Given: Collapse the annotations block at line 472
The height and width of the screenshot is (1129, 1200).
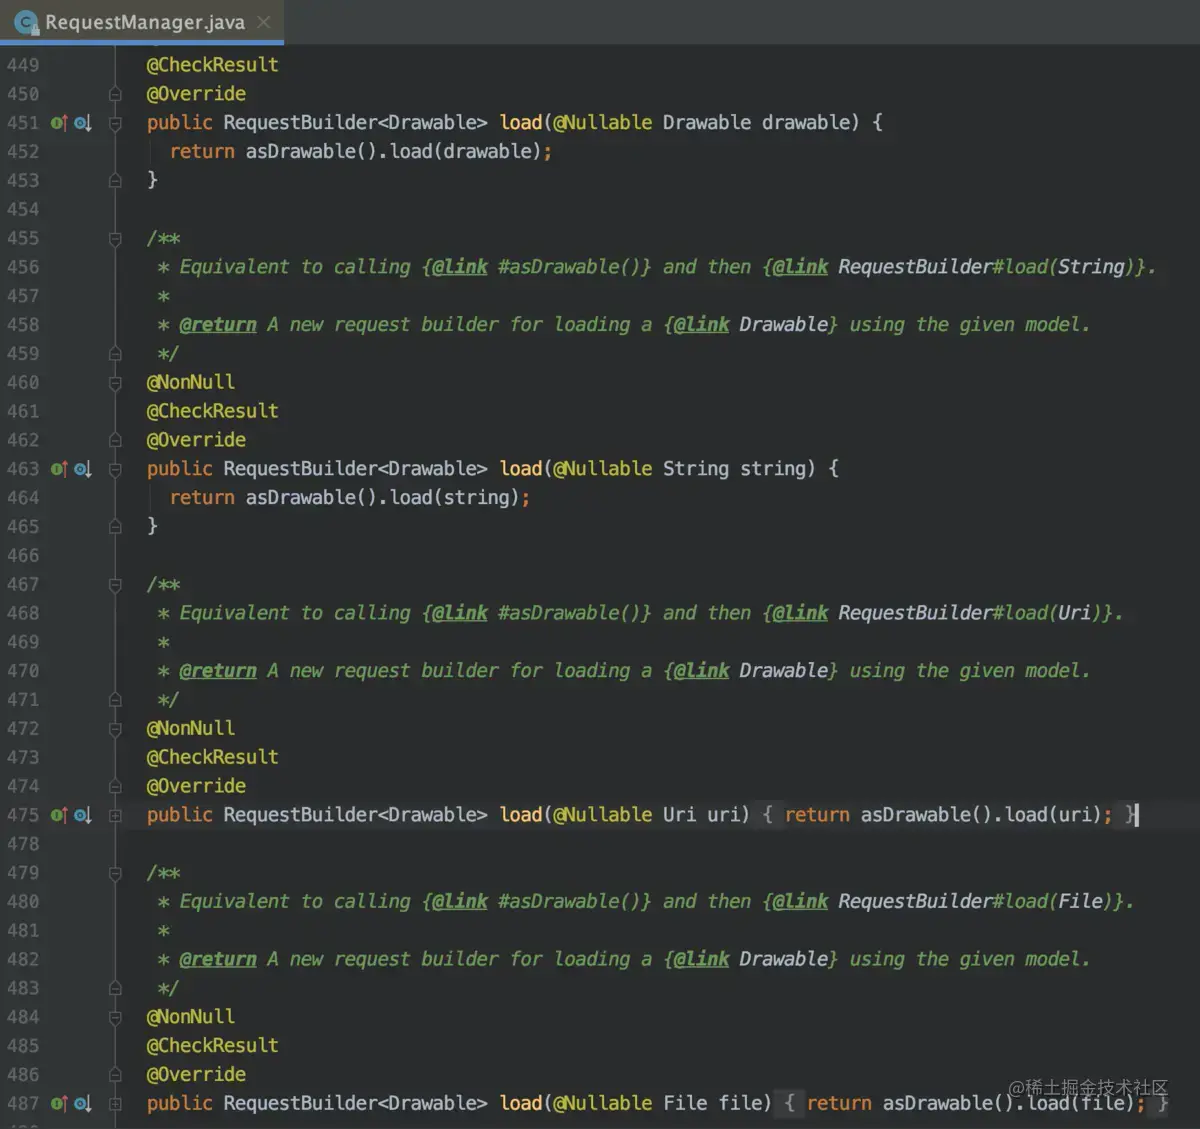Looking at the screenshot, I should pos(115,728).
